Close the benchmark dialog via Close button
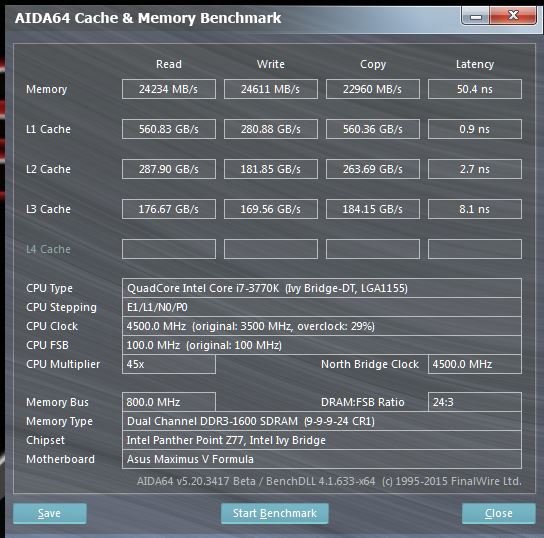544x538 pixels. tap(499, 513)
